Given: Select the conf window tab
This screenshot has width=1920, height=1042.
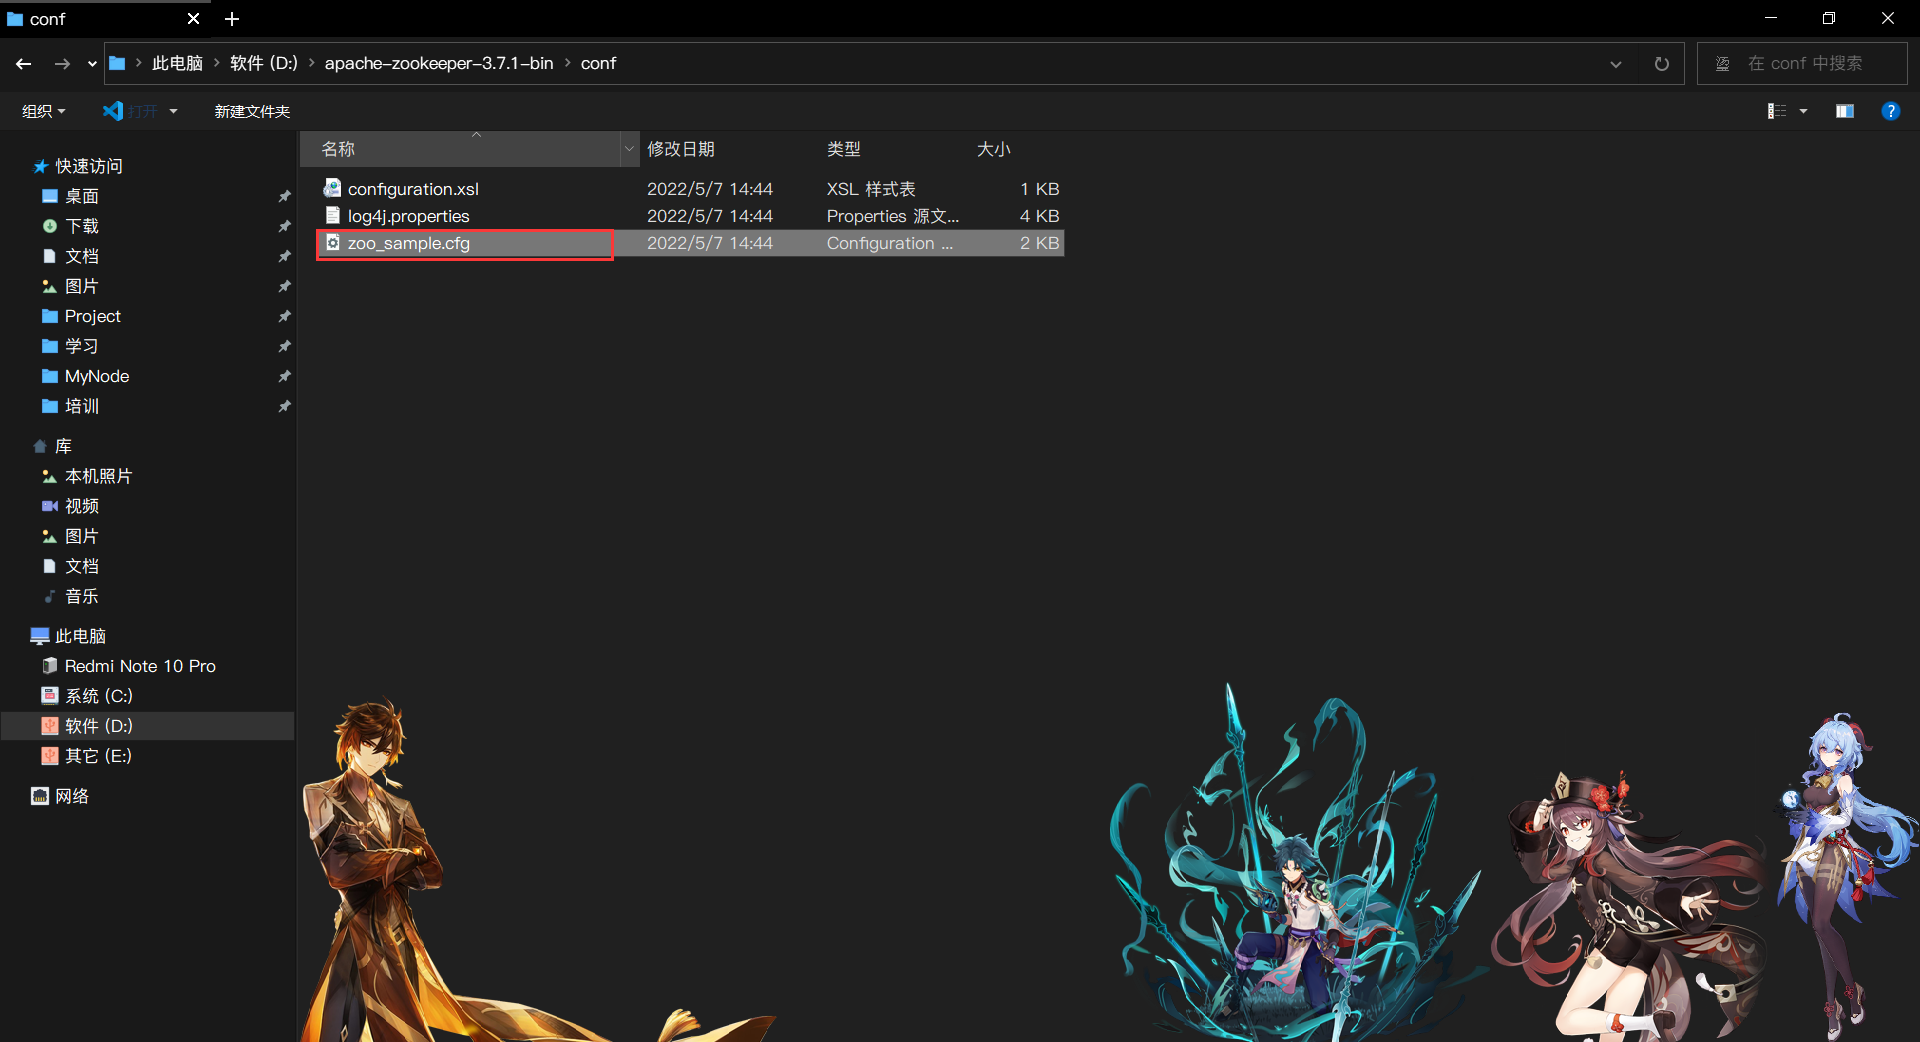Looking at the screenshot, I should [x=104, y=19].
